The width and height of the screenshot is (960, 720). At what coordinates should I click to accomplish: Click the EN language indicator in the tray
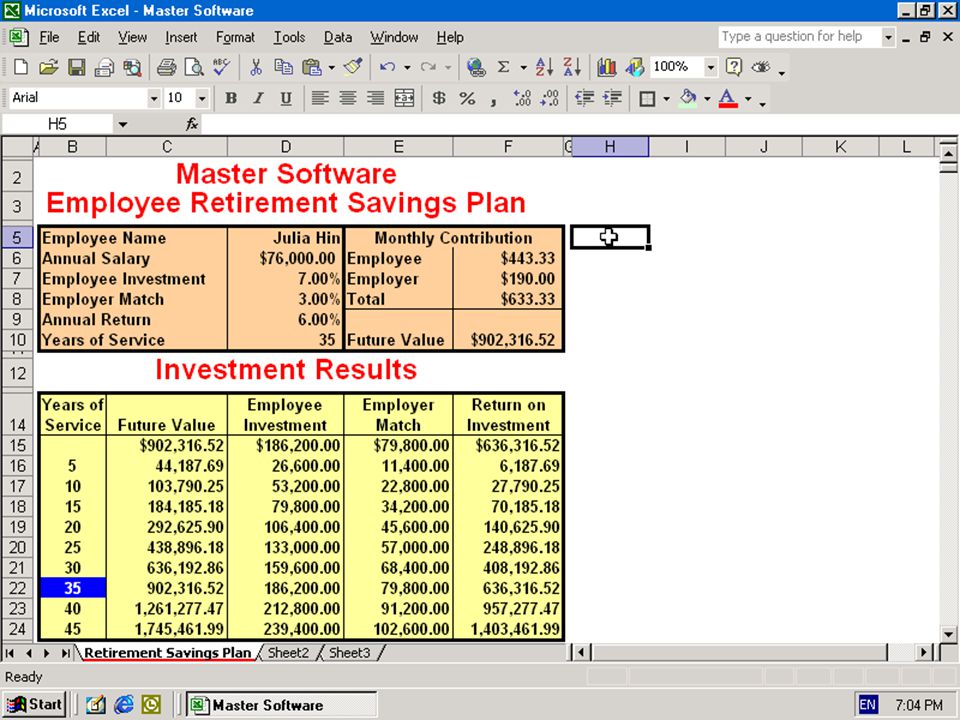868,705
